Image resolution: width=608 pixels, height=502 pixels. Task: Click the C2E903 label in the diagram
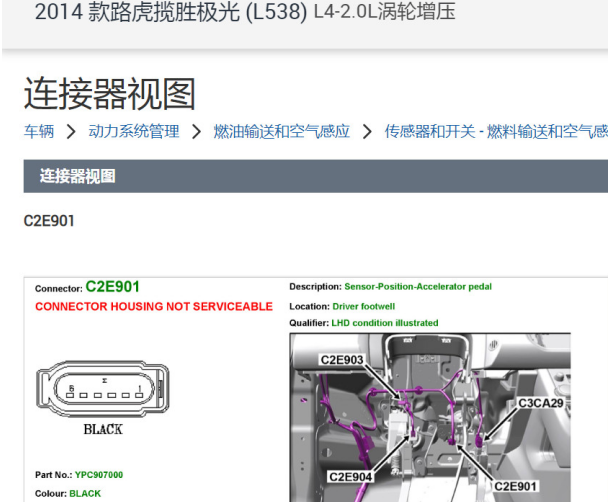click(342, 360)
